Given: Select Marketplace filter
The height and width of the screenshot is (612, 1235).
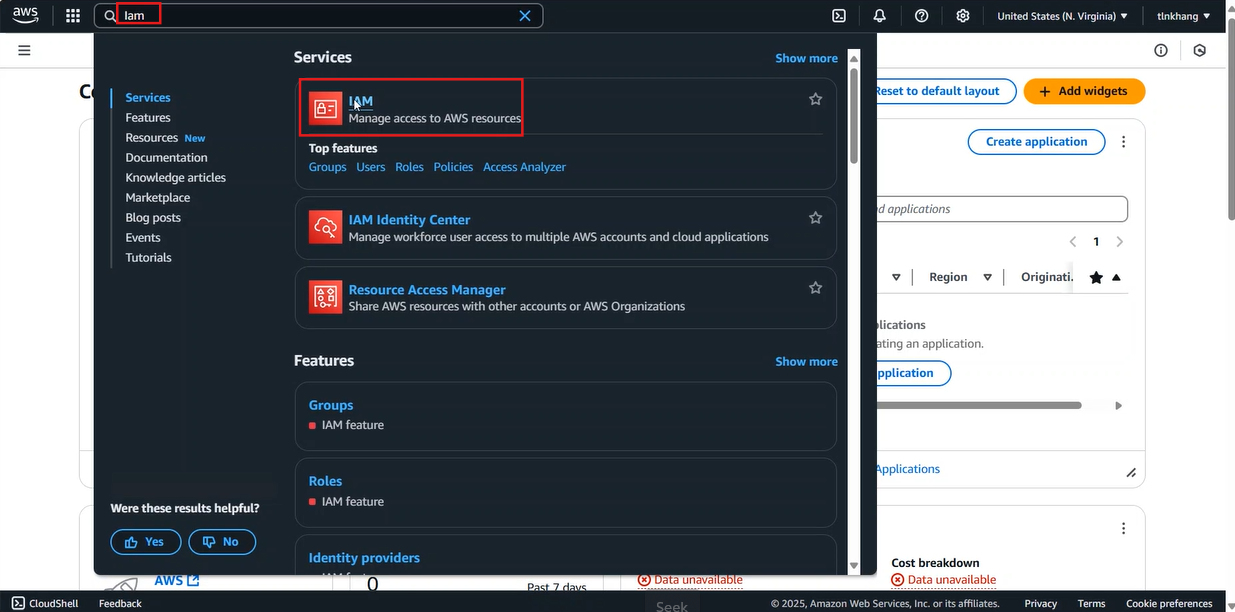Looking at the screenshot, I should click(158, 198).
